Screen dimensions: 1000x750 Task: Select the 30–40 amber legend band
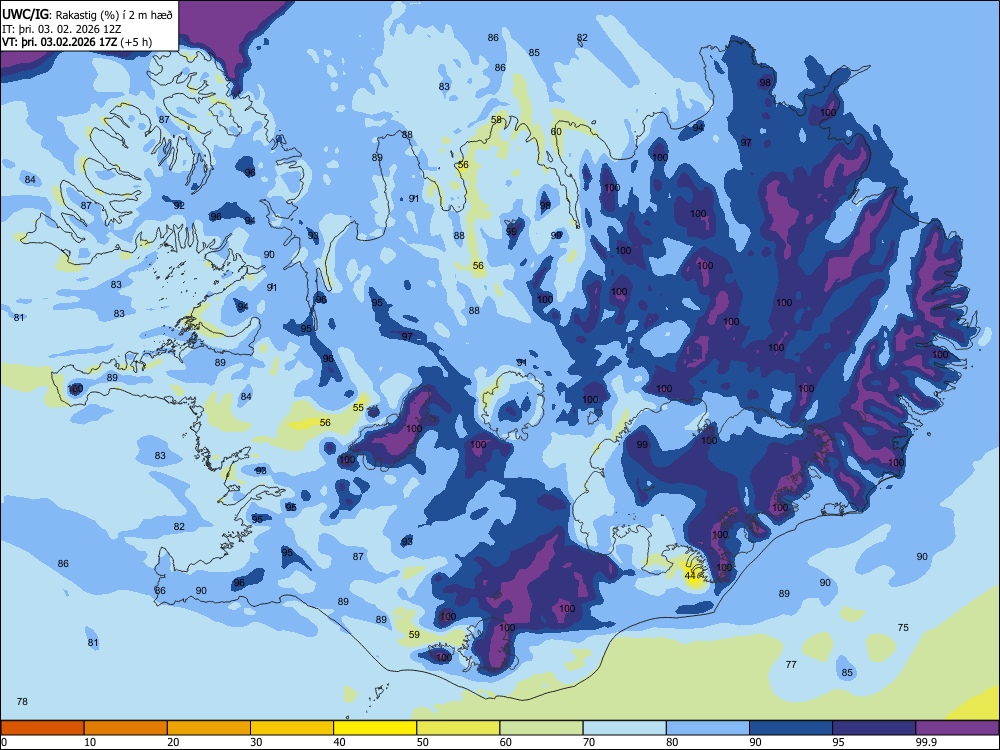[x=292, y=728]
